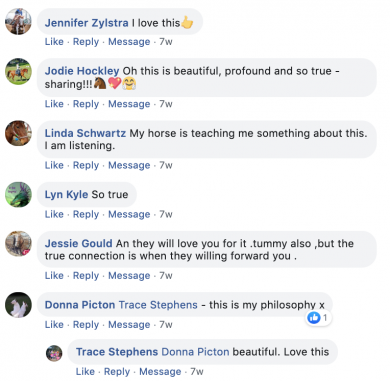
Task: Open Jodie Hockley's profile via name link
Action: pos(82,71)
